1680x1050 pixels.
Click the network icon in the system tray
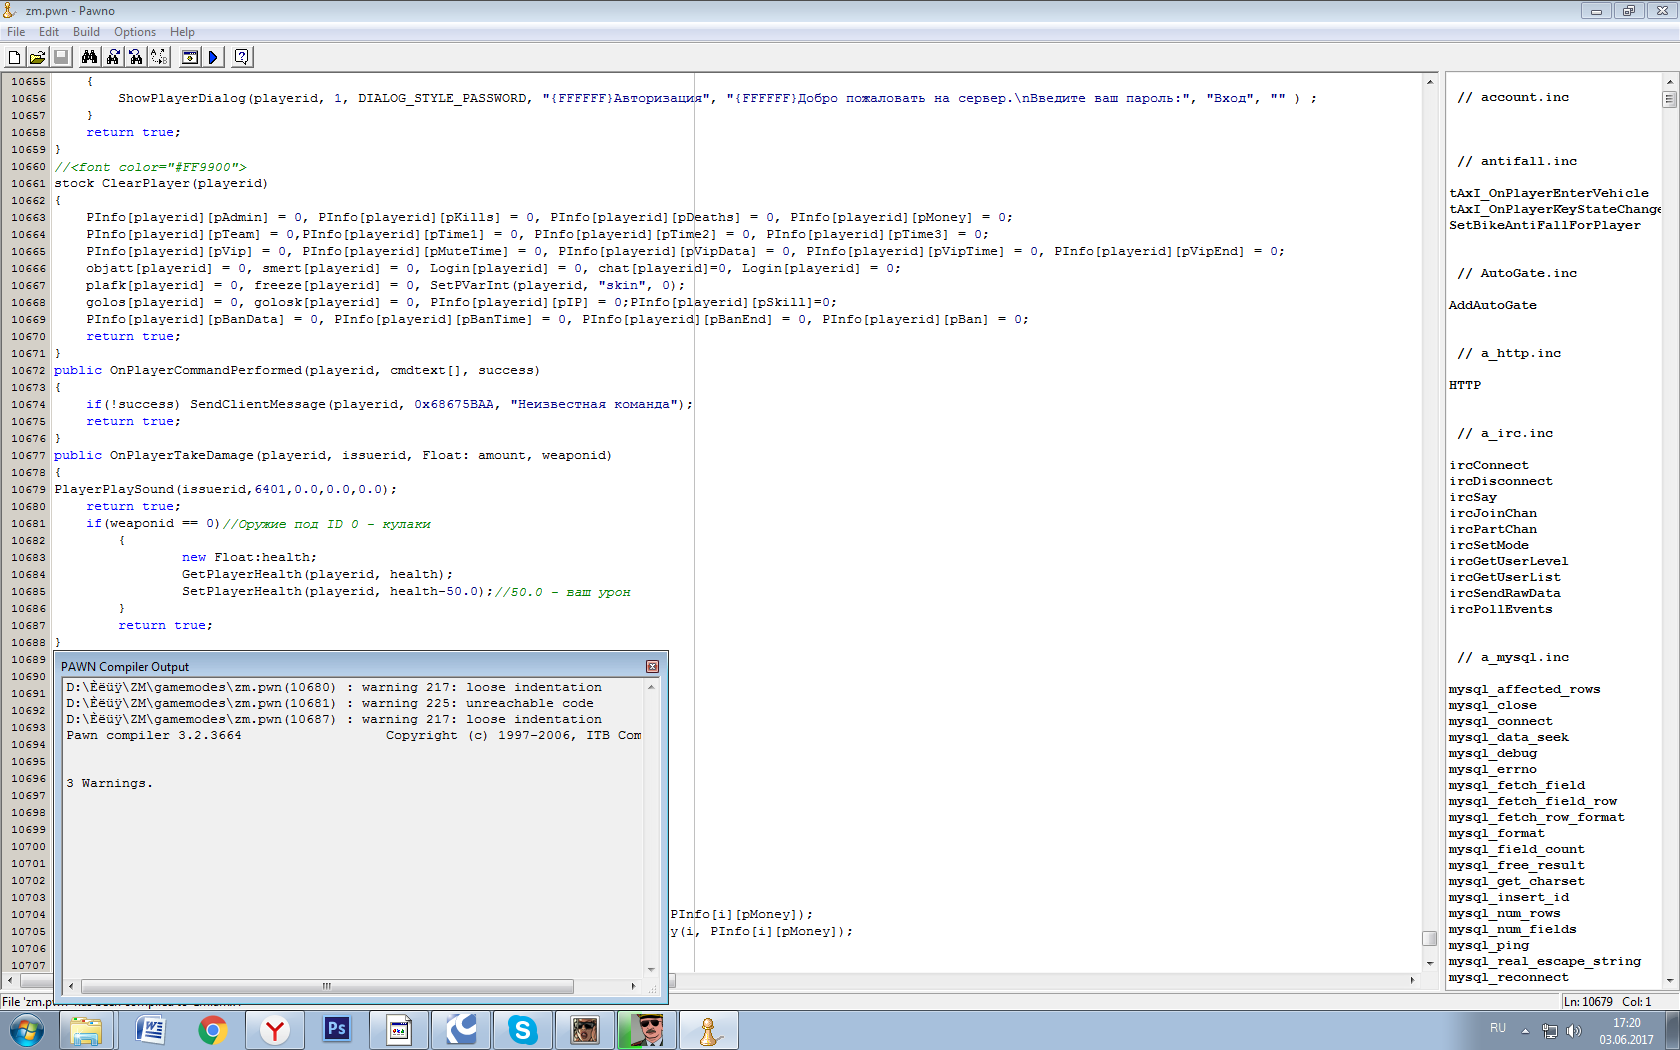tap(1550, 1031)
